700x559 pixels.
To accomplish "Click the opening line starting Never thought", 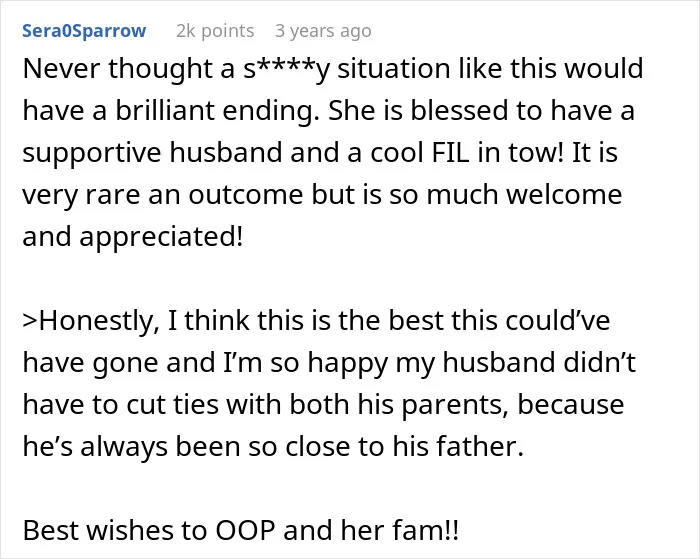I will point(333,69).
